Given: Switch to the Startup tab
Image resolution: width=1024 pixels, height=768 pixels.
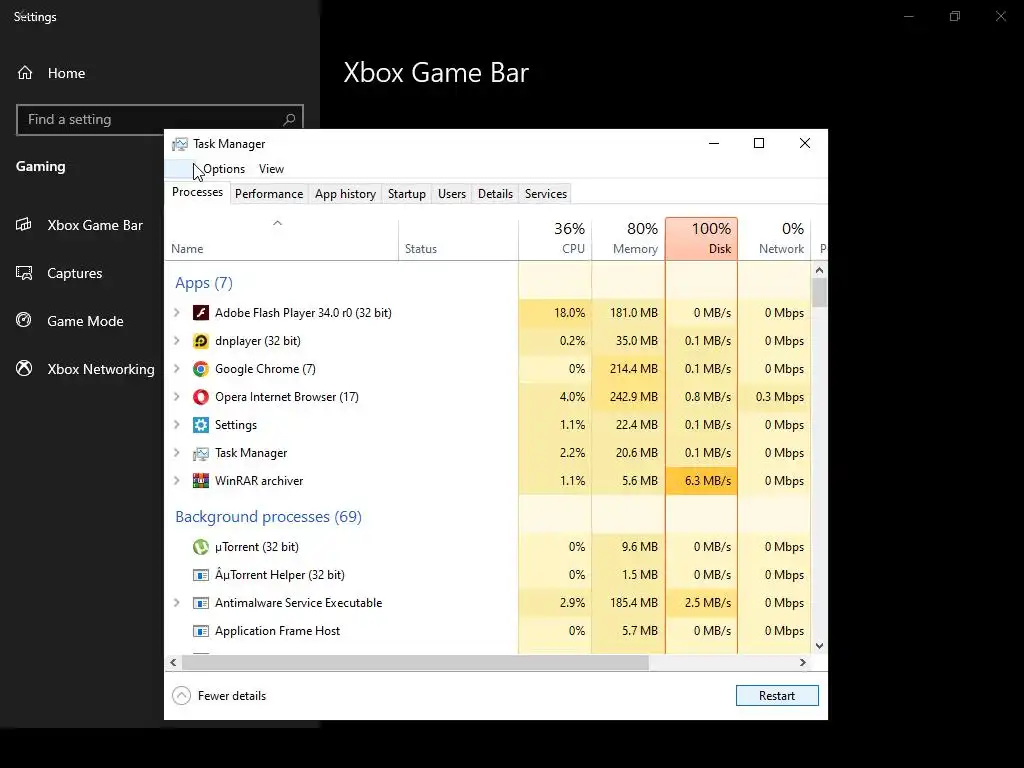Looking at the screenshot, I should point(407,194).
